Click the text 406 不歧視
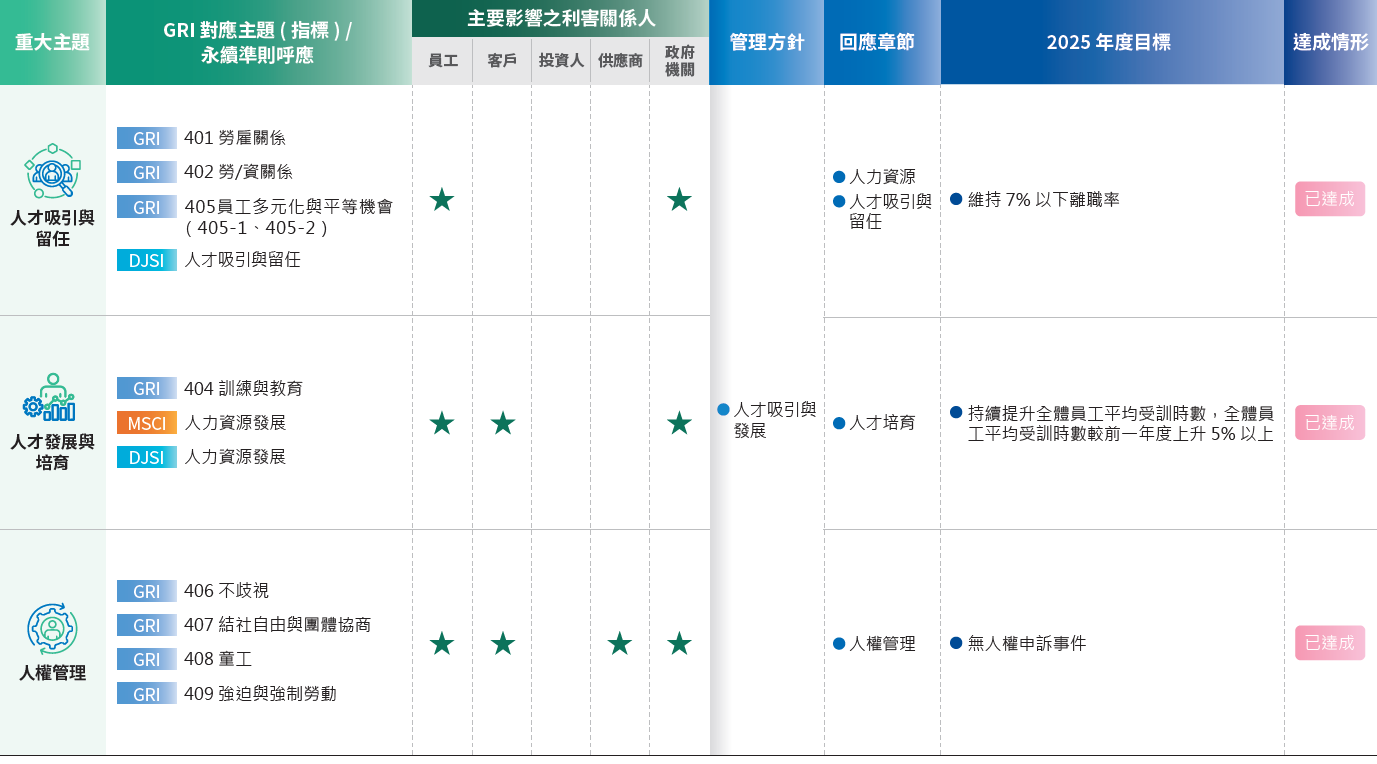 (226, 591)
